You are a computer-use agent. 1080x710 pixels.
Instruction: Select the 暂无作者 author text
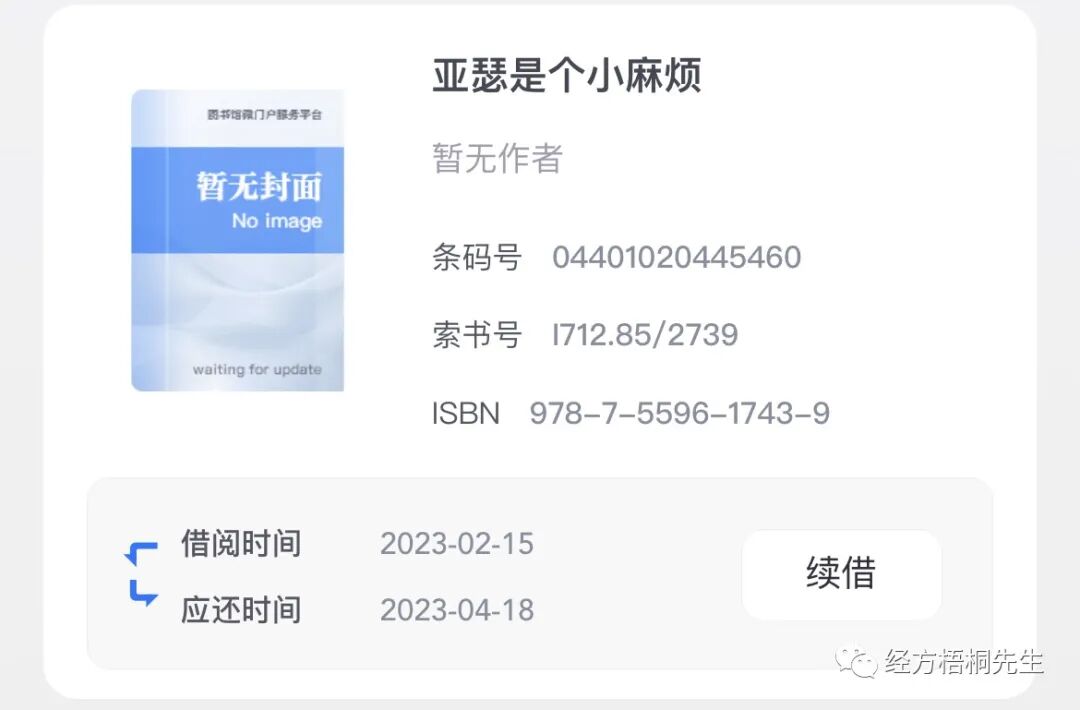(497, 158)
